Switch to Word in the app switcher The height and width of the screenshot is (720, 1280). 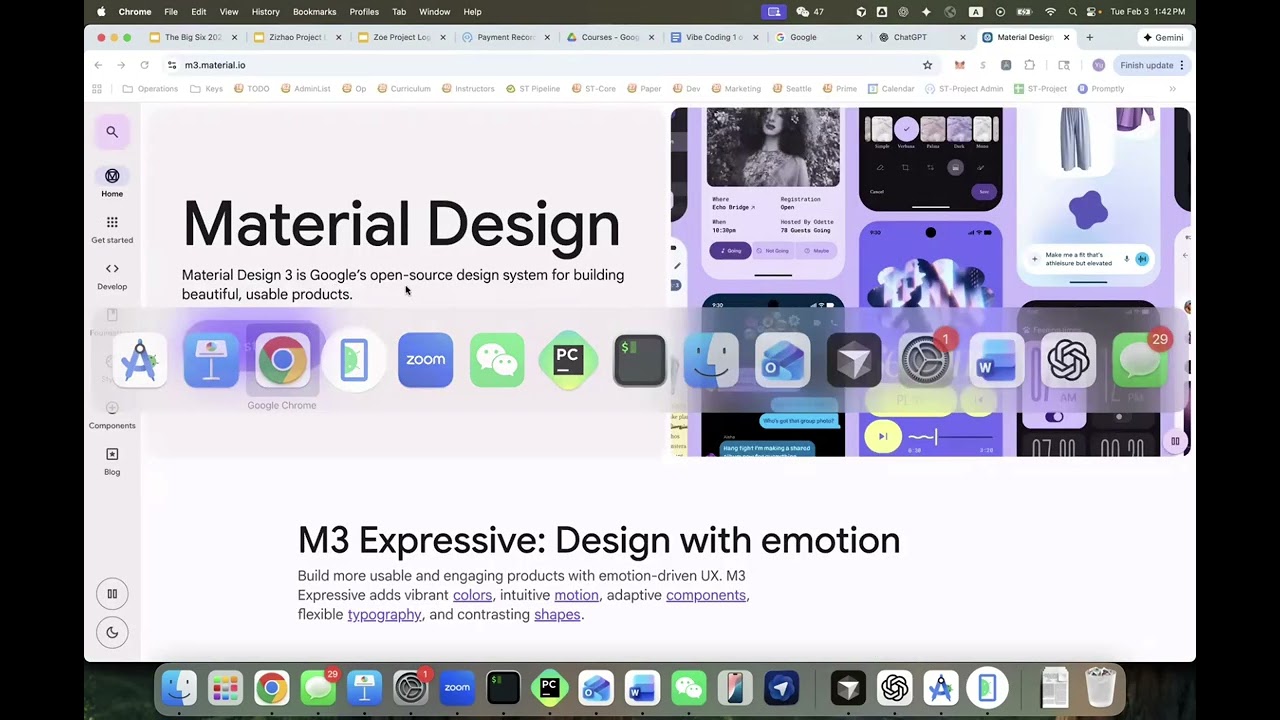point(996,360)
